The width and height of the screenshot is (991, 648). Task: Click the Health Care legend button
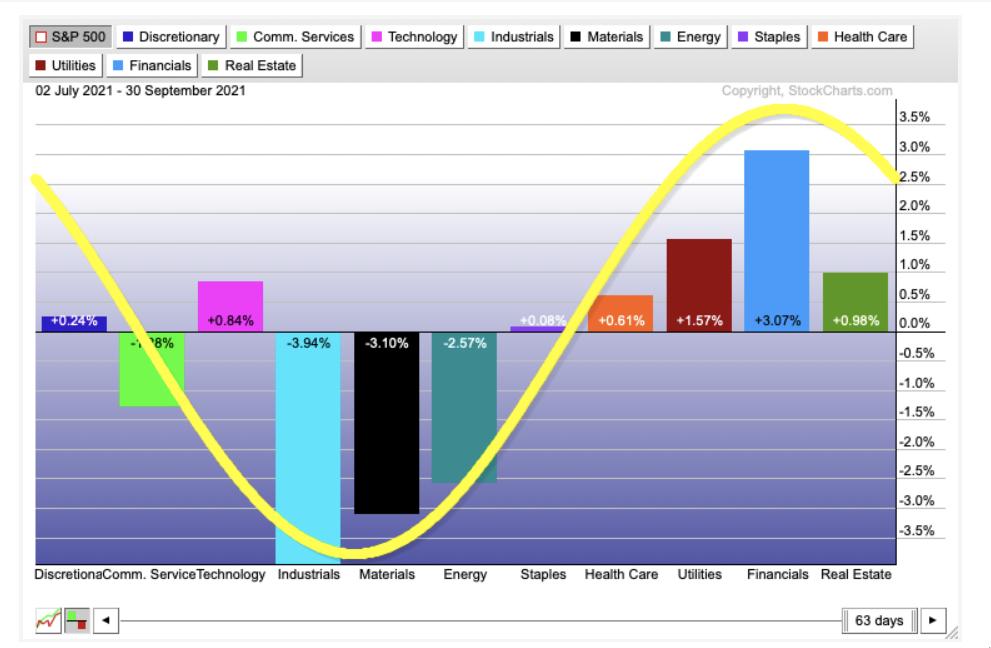click(x=862, y=37)
